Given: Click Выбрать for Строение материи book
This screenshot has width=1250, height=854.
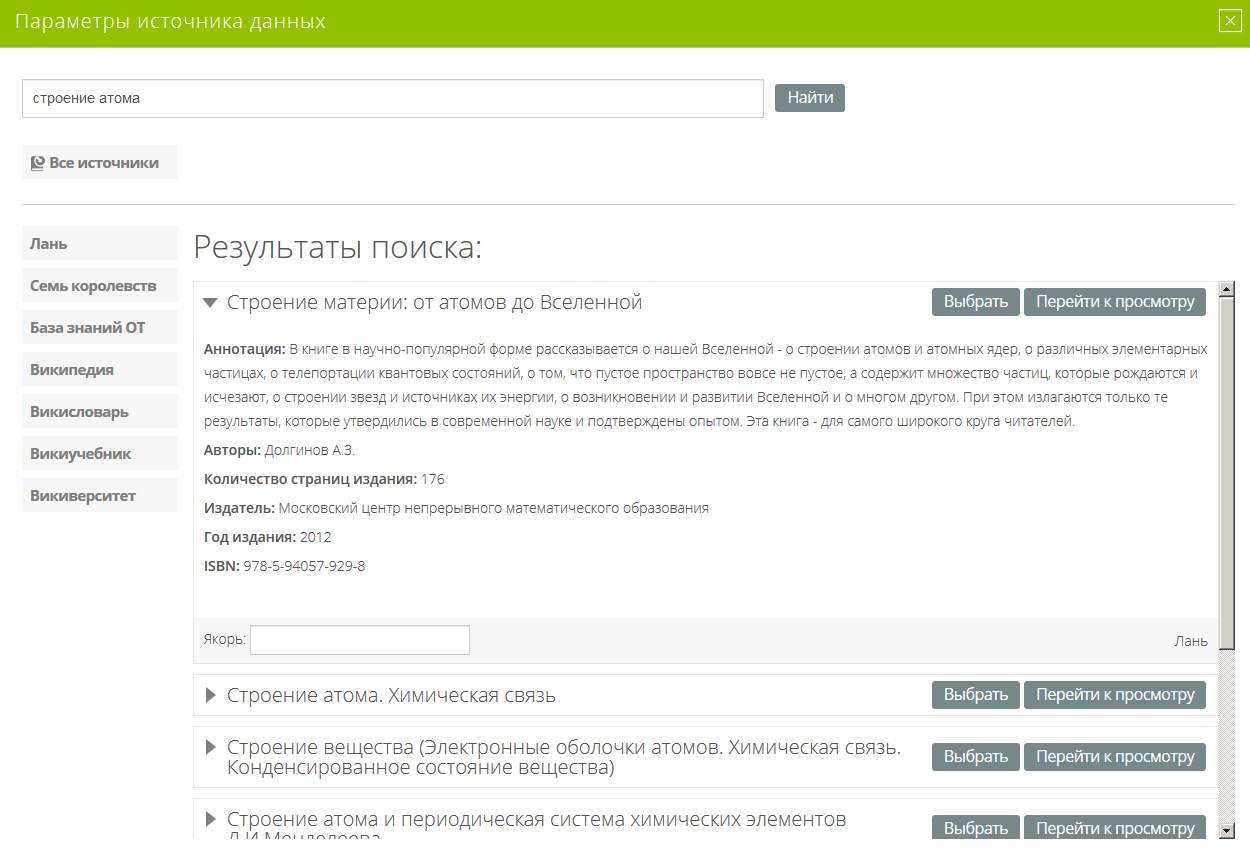Looking at the screenshot, I should (975, 302).
